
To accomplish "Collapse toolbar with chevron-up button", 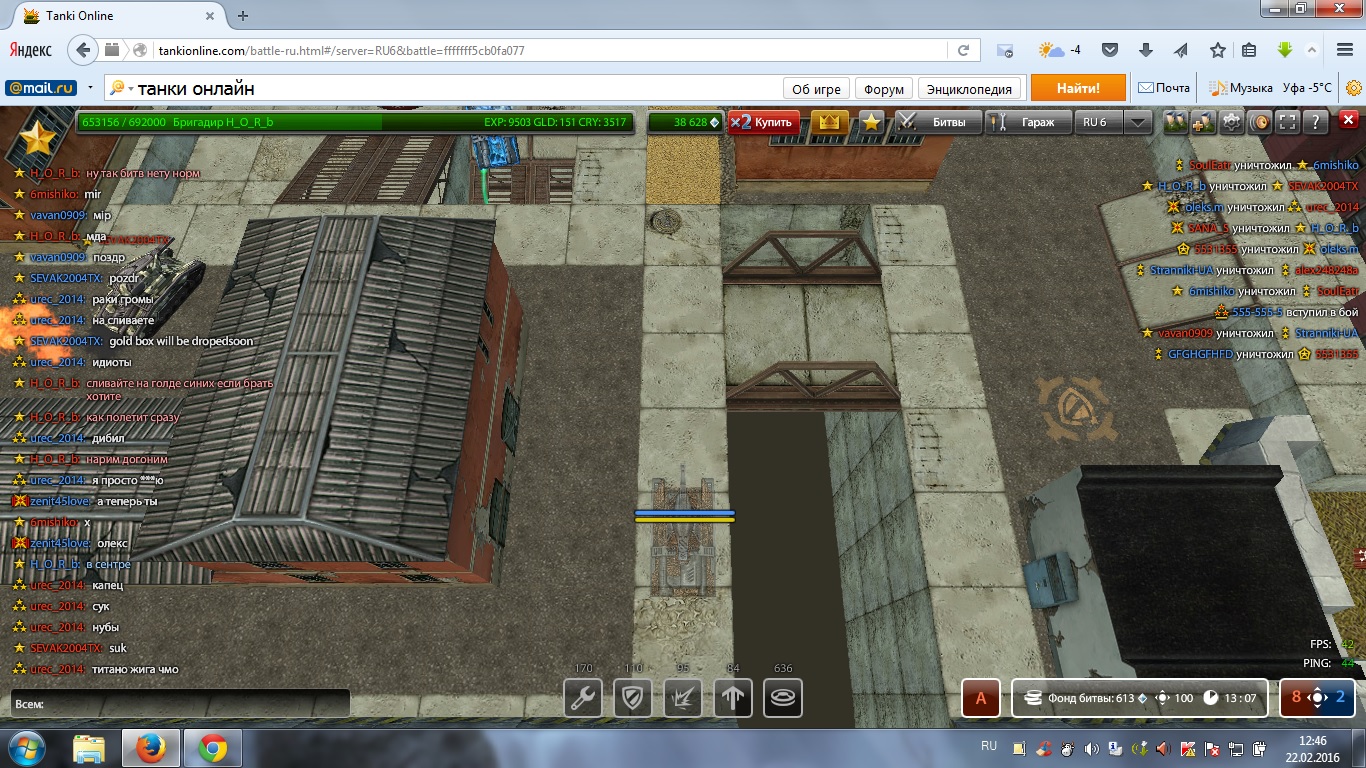I will pyautogui.click(x=1311, y=50).
